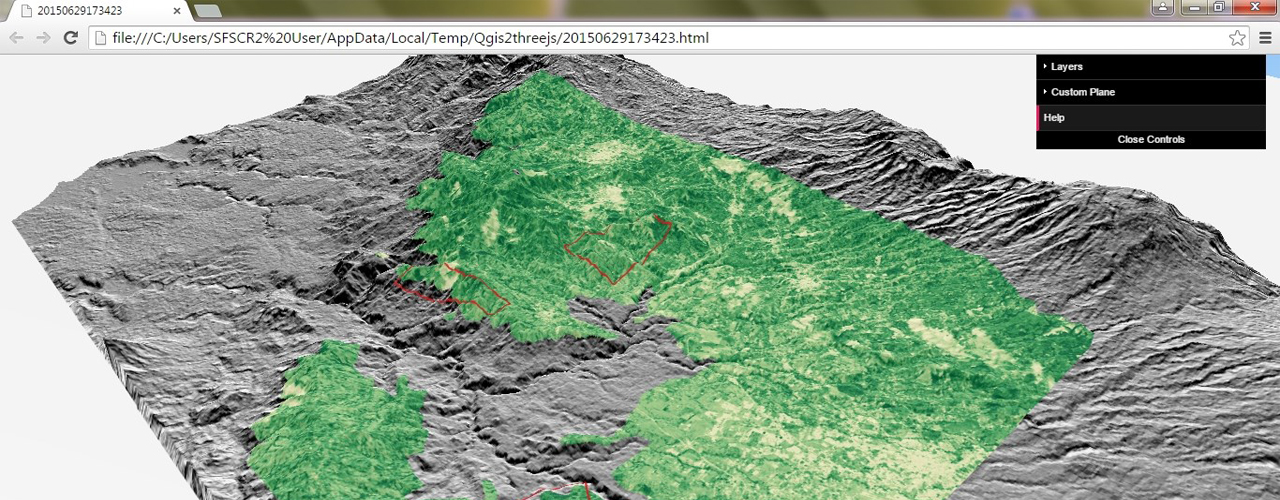This screenshot has width=1280, height=500.
Task: Open the Chrome user profile icon
Action: point(1163,8)
